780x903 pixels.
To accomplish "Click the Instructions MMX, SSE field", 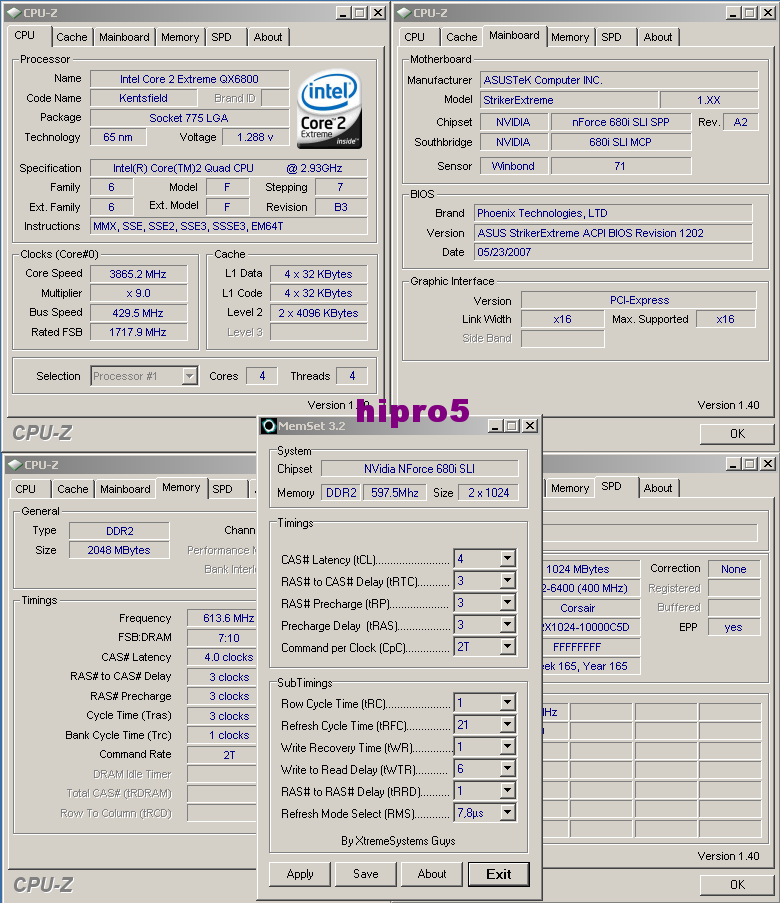I will 229,226.
